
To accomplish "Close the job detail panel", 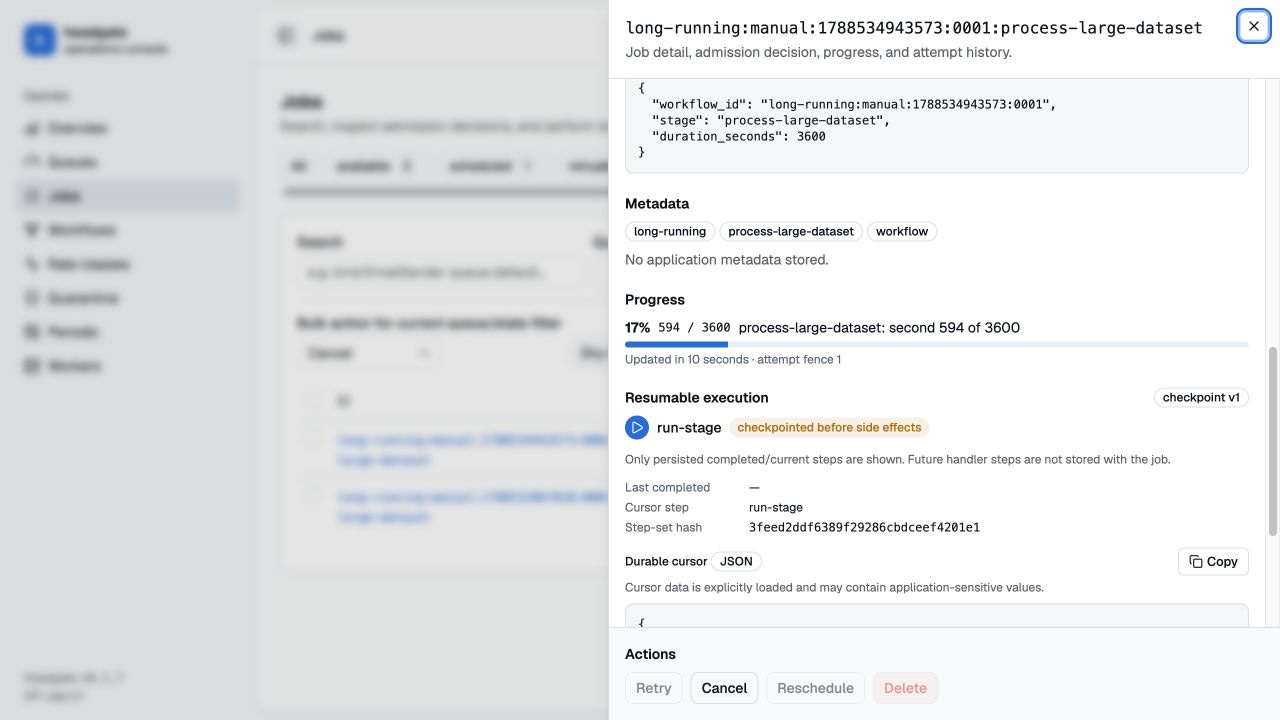I will click(1253, 27).
